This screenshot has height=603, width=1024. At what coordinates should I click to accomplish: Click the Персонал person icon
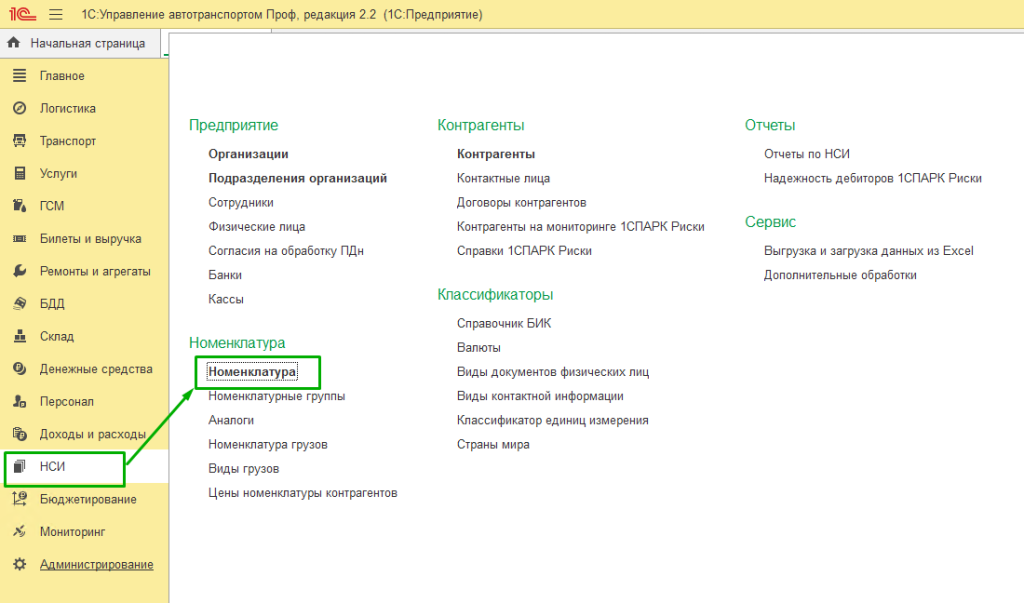(x=19, y=402)
